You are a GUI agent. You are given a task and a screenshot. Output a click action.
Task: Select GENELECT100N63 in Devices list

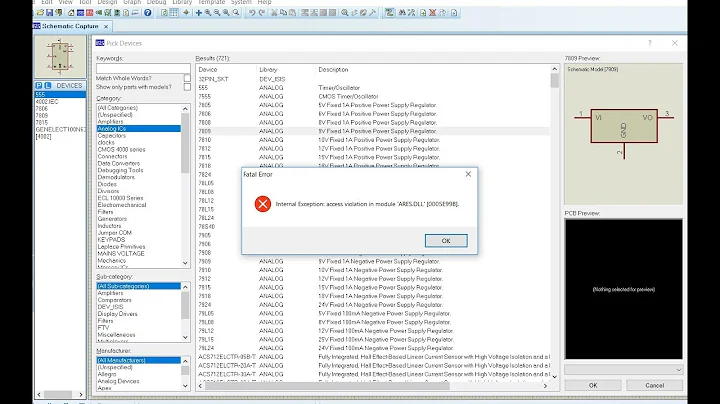click(x=60, y=129)
